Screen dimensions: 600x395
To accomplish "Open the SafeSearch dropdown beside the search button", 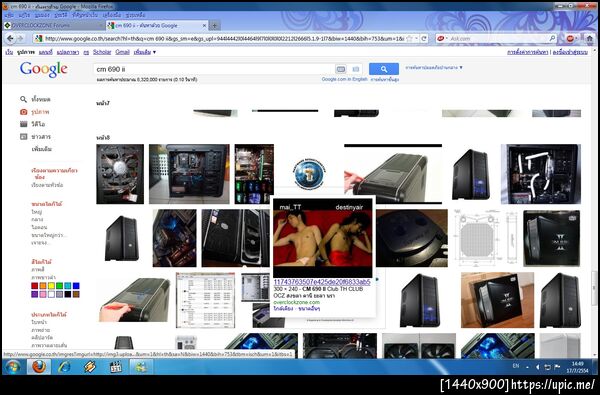I will 434,67.
